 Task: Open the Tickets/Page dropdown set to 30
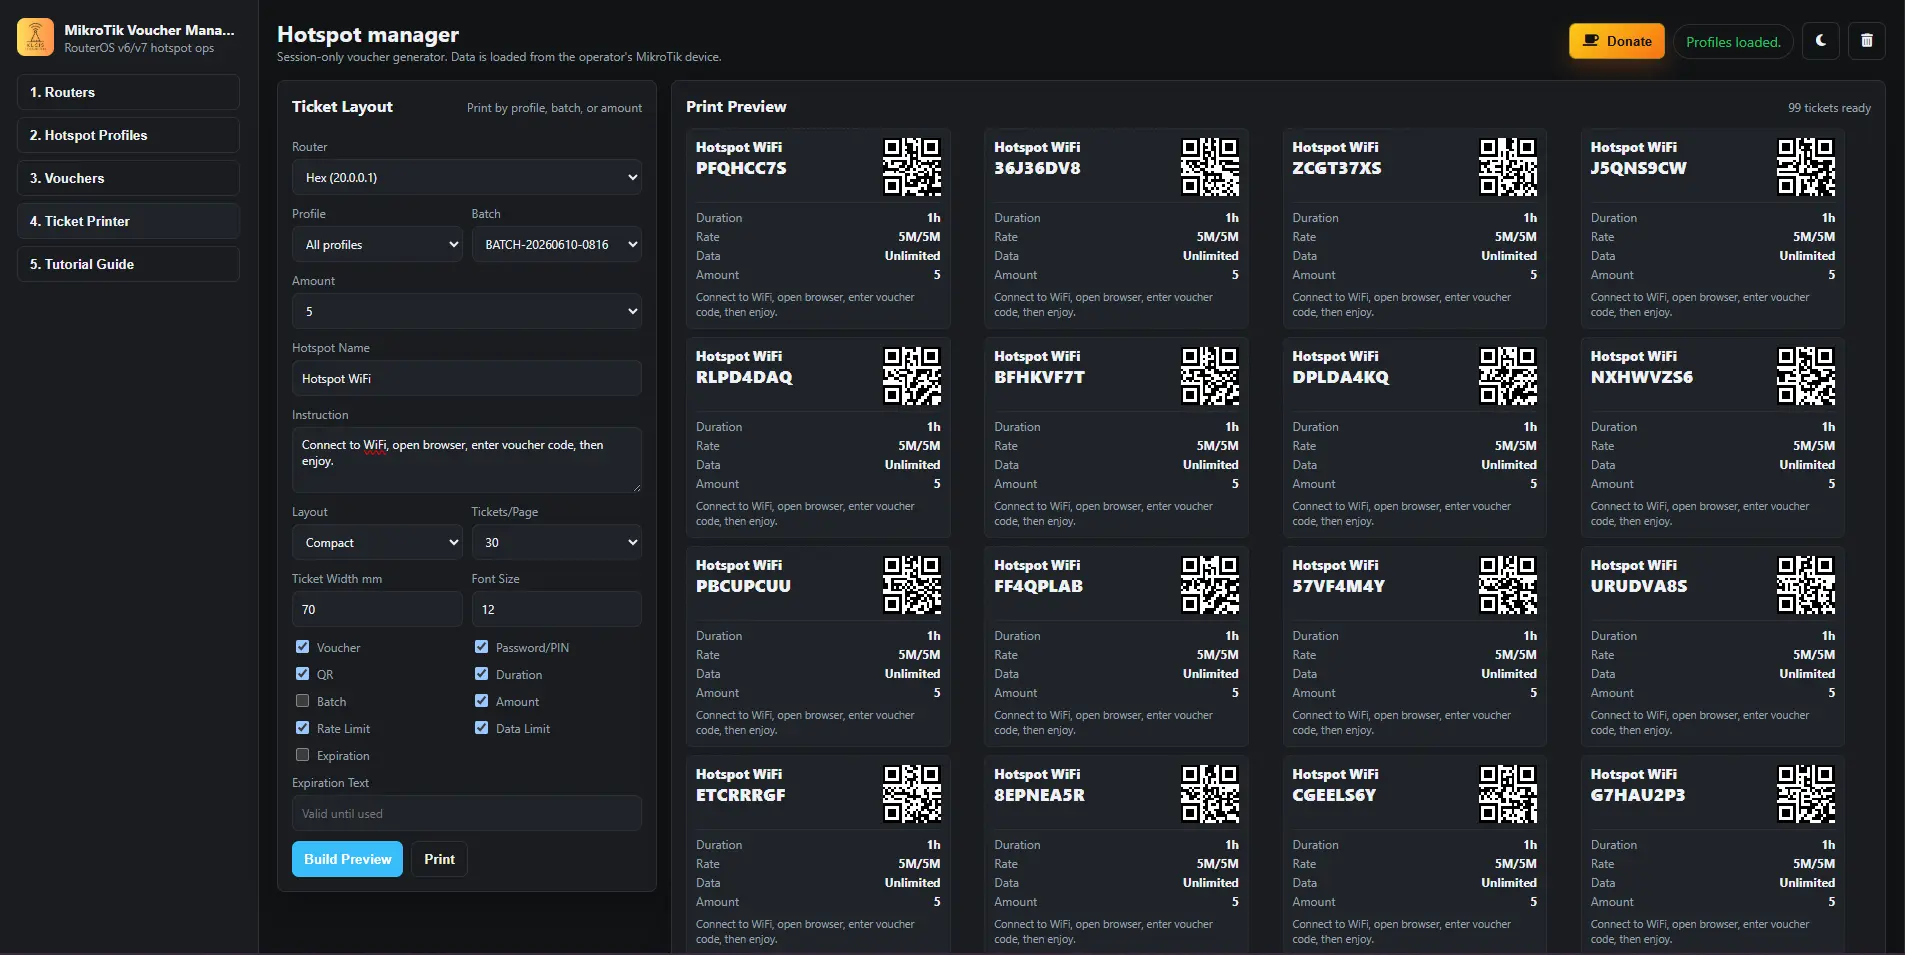click(x=556, y=542)
